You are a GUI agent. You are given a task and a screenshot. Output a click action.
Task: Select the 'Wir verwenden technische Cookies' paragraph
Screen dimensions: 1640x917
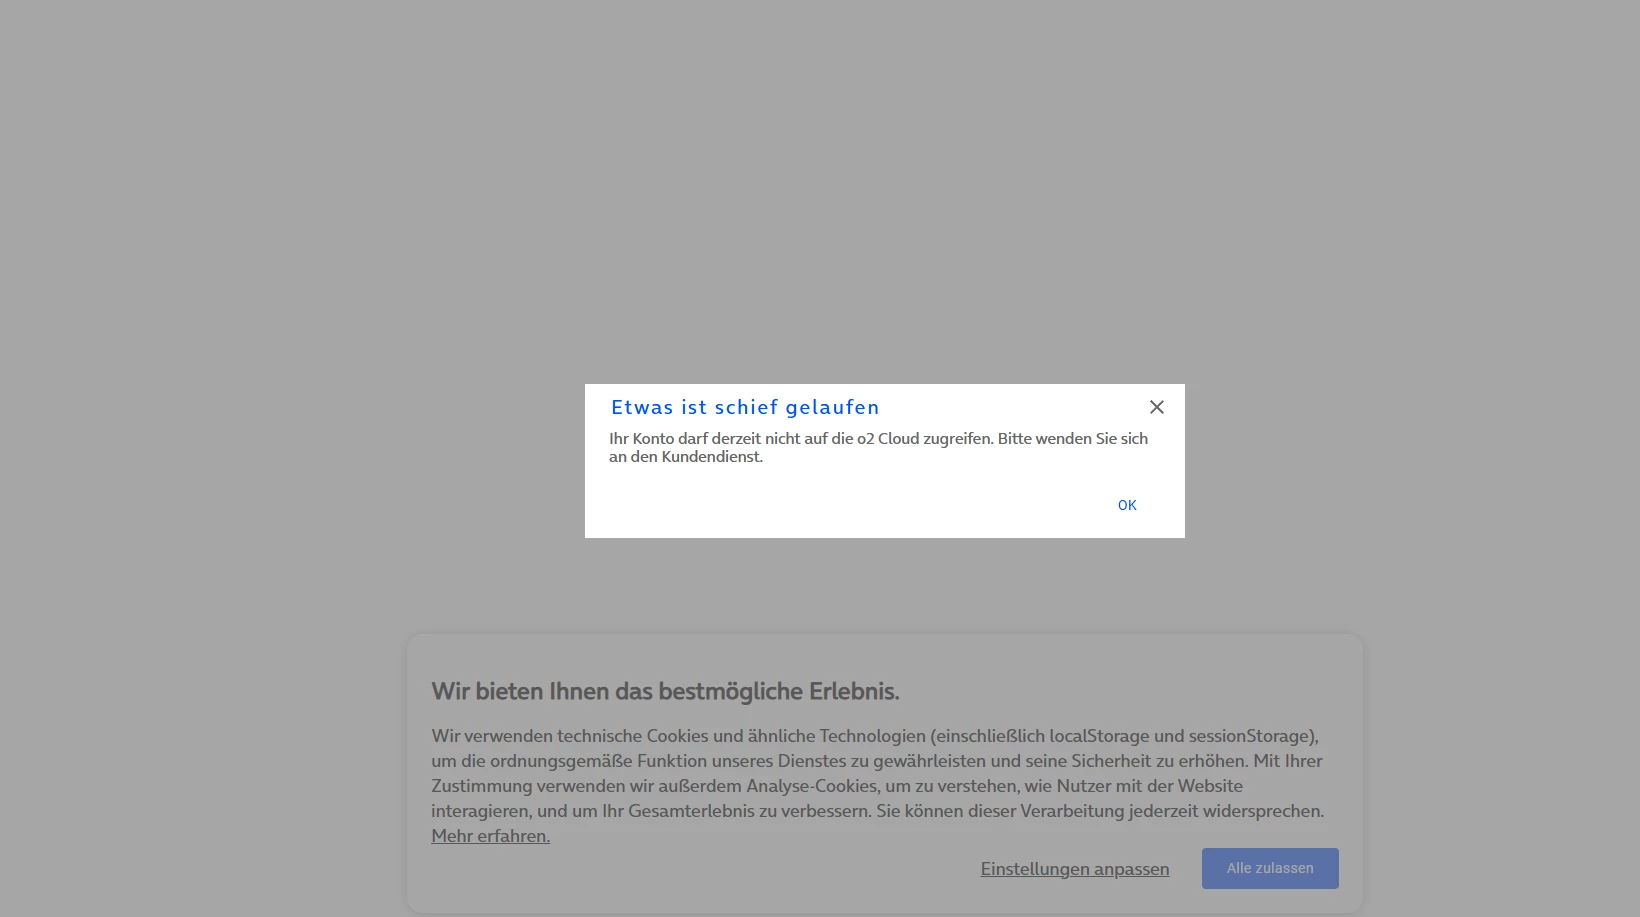coord(878,785)
